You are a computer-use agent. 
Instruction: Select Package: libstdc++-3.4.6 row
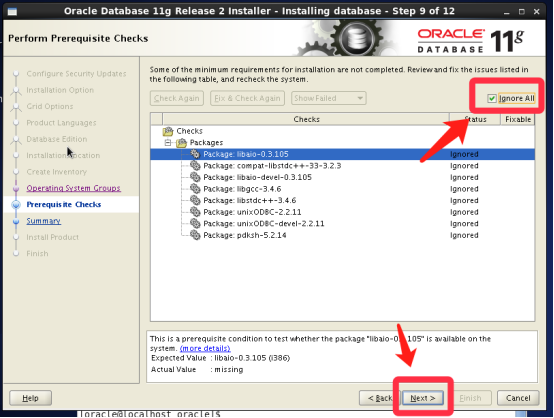(342, 200)
